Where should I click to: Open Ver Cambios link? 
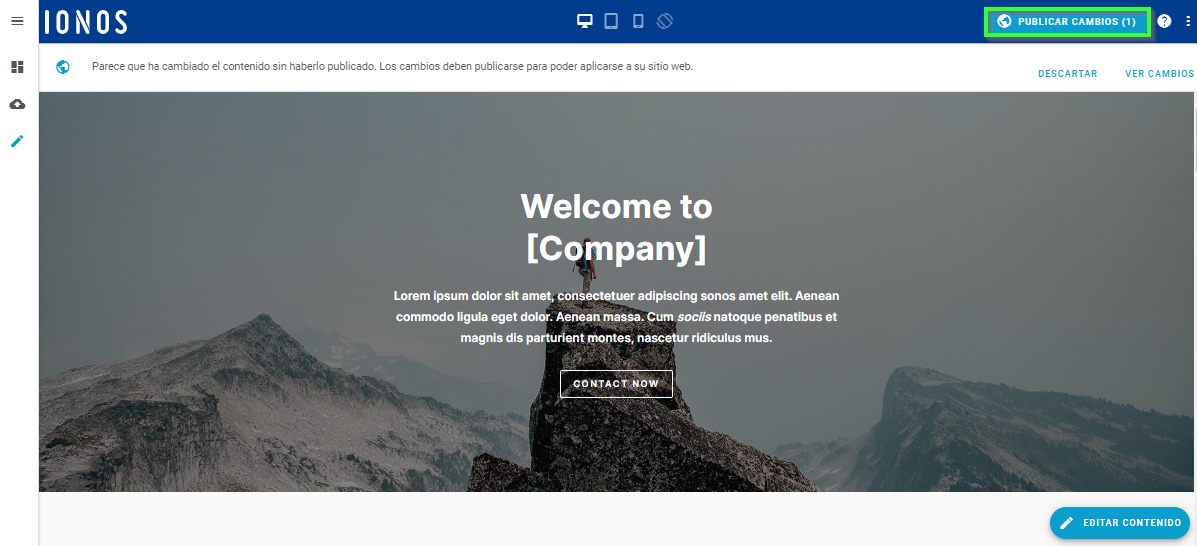pyautogui.click(x=1159, y=74)
